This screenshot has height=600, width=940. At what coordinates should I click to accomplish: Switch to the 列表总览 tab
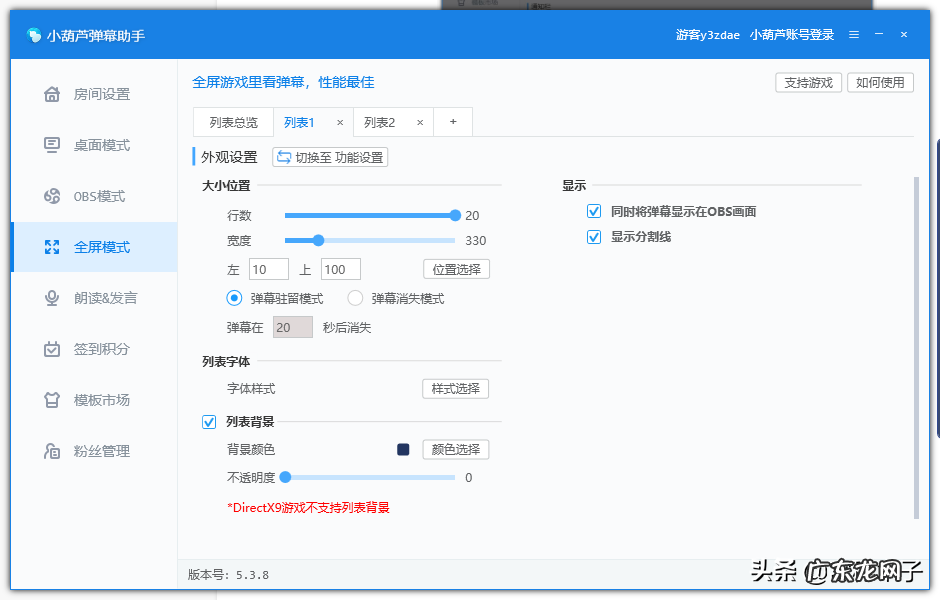click(233, 121)
